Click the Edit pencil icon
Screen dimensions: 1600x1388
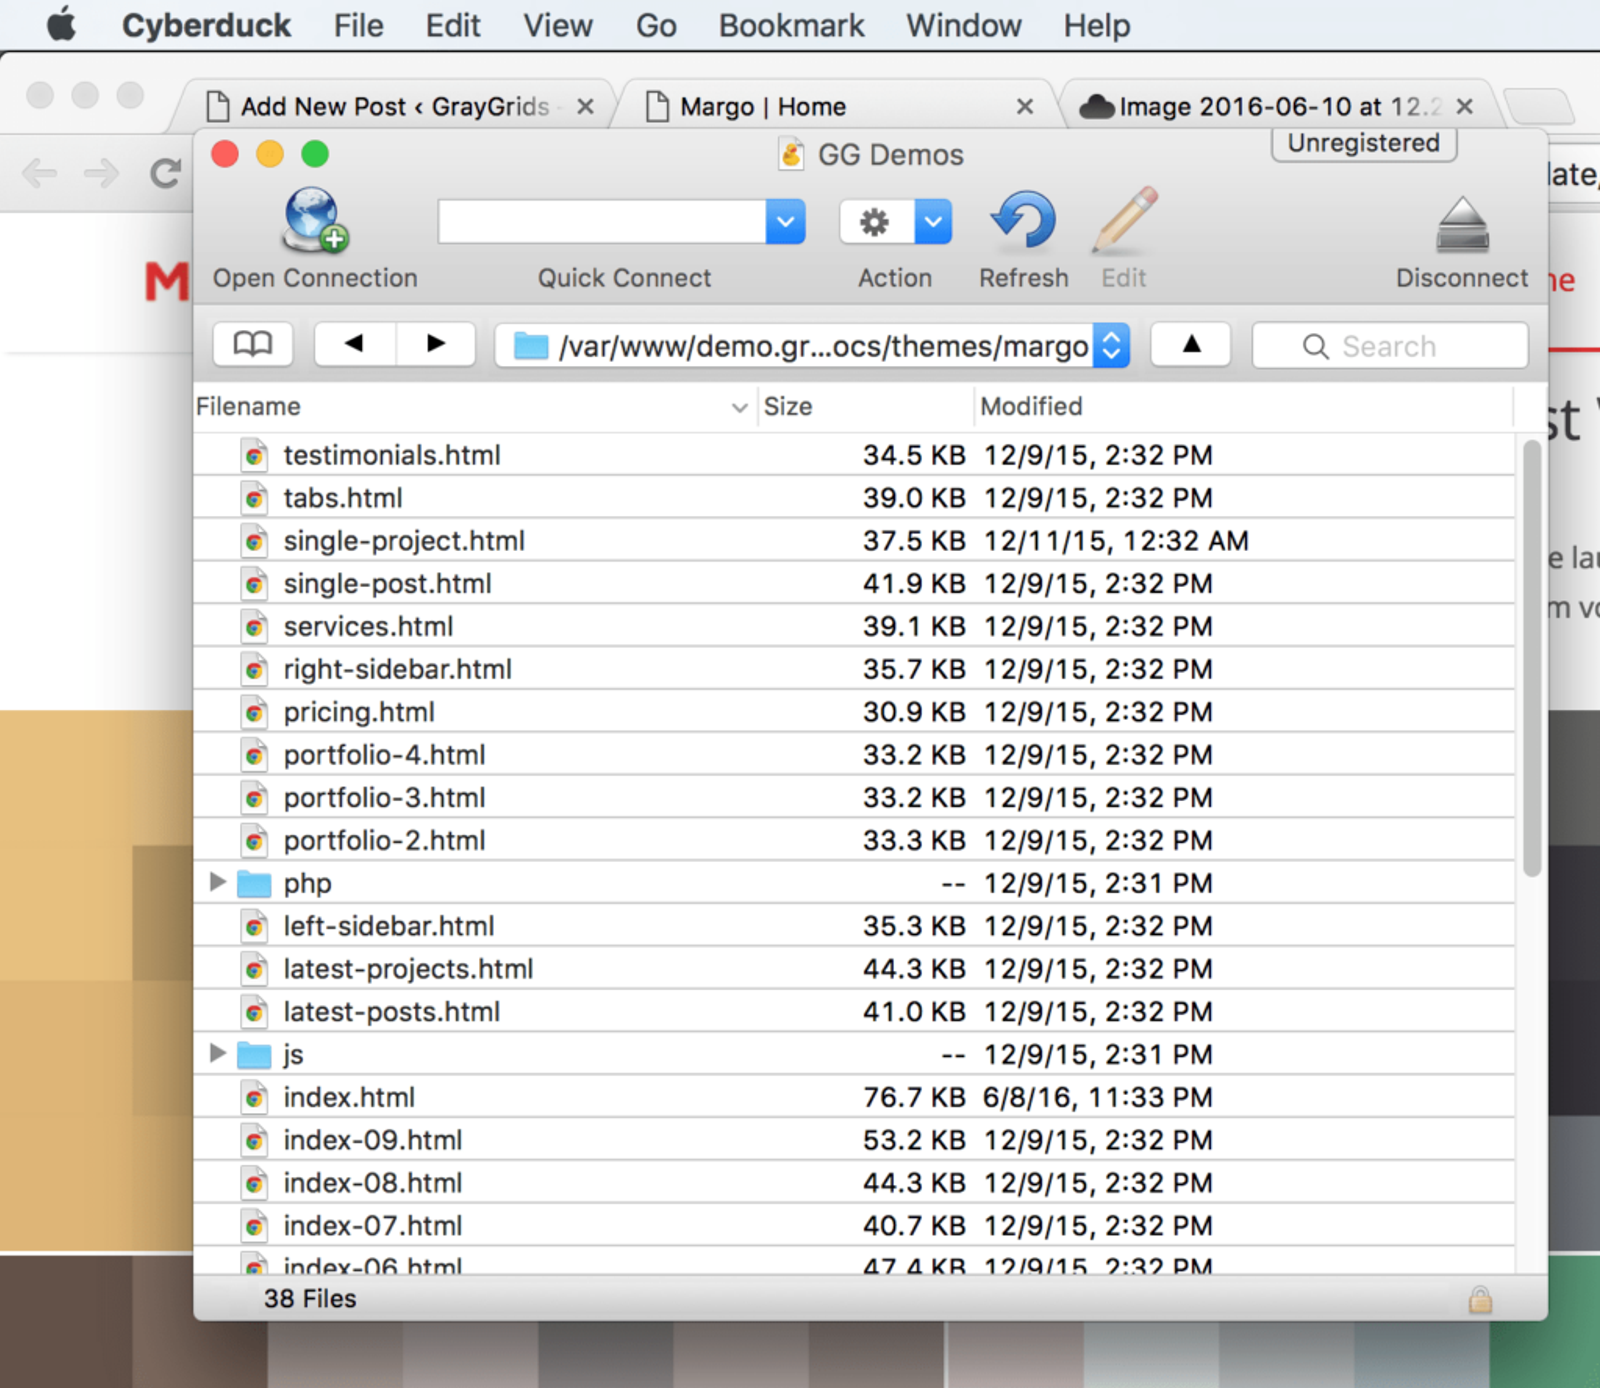pyautogui.click(x=1124, y=219)
